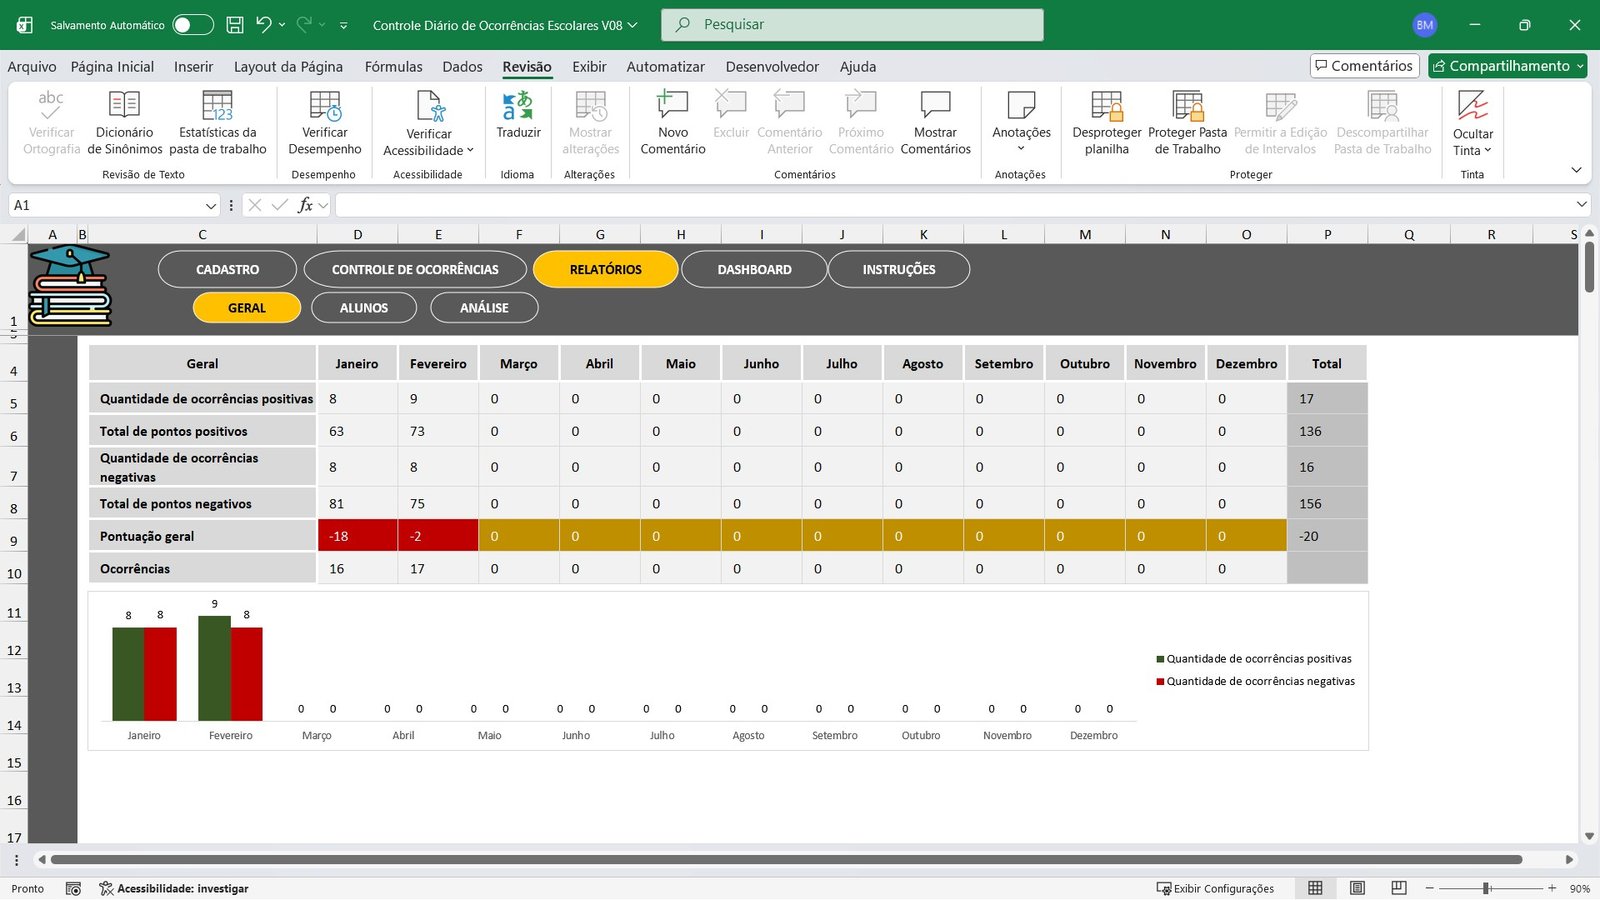
Task: Save the workbook with the disk icon
Action: coord(235,25)
